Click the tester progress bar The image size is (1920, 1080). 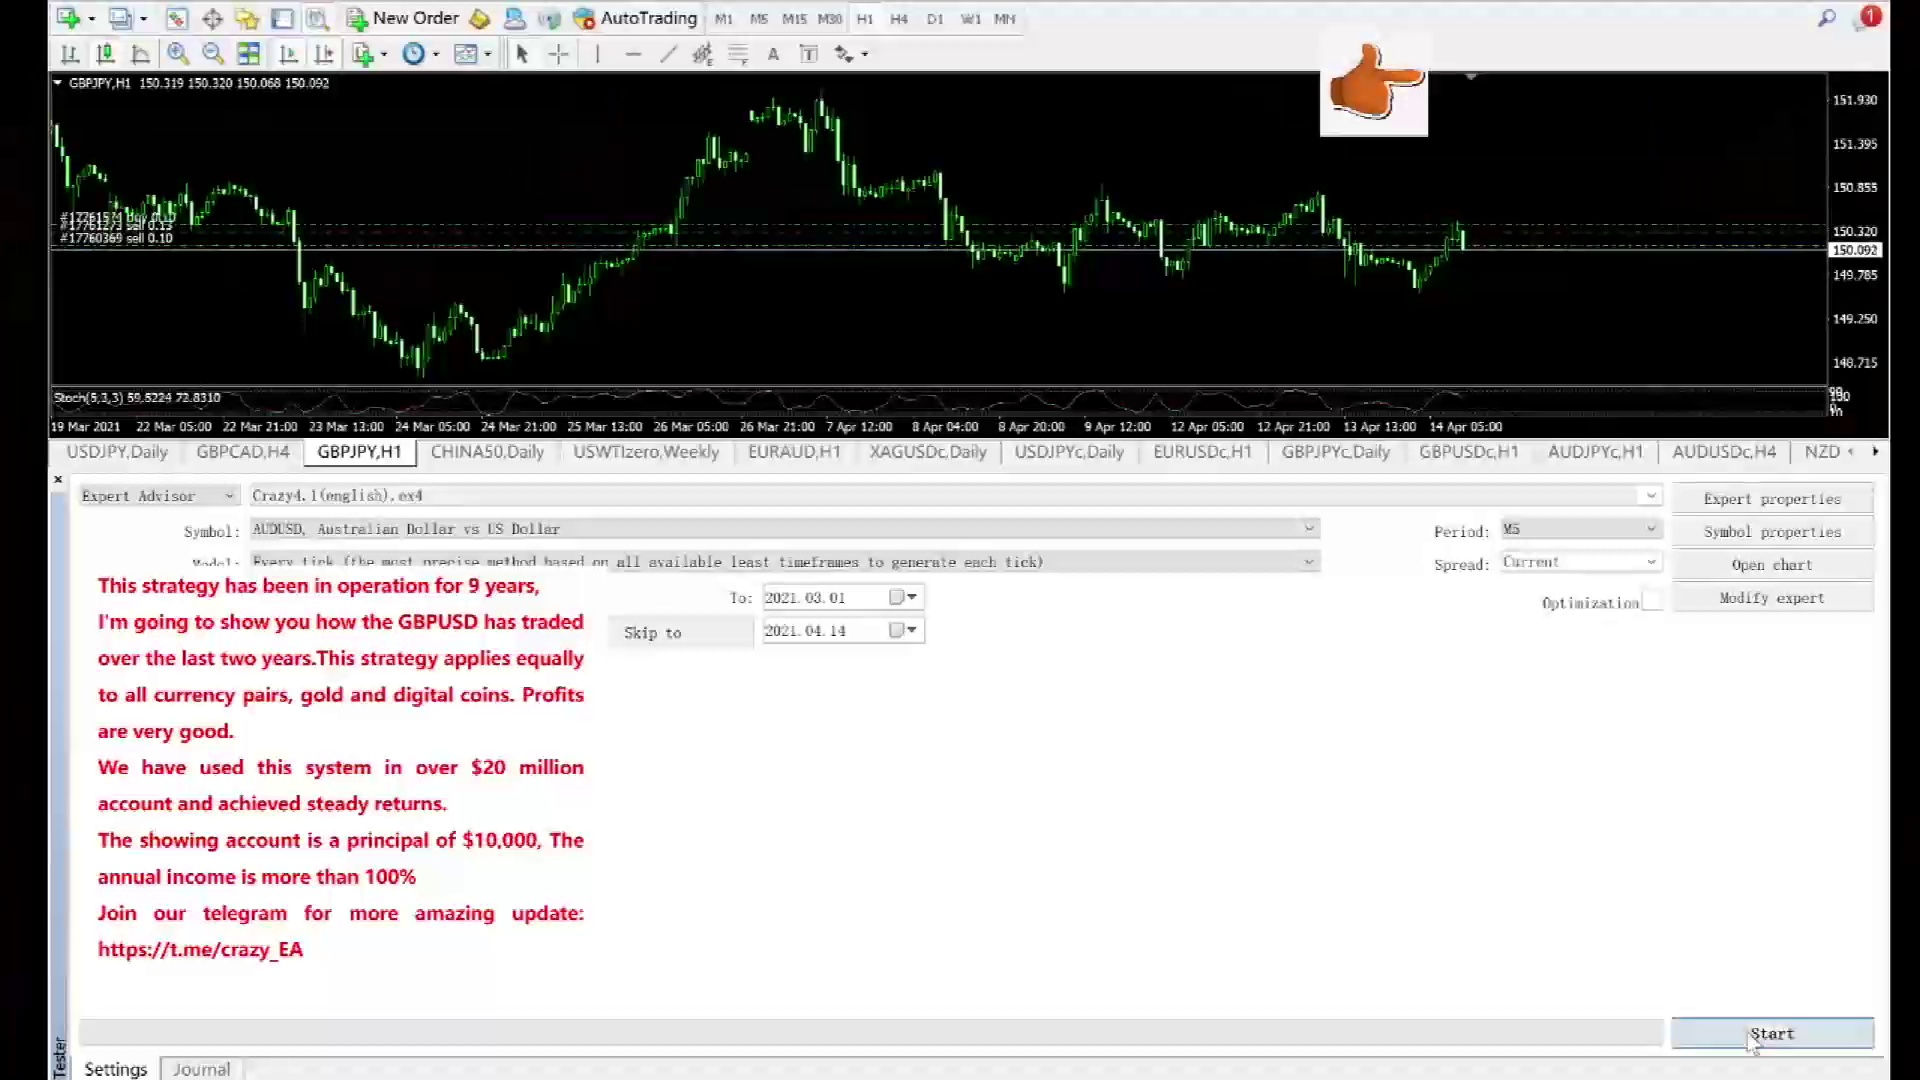pos(870,1033)
